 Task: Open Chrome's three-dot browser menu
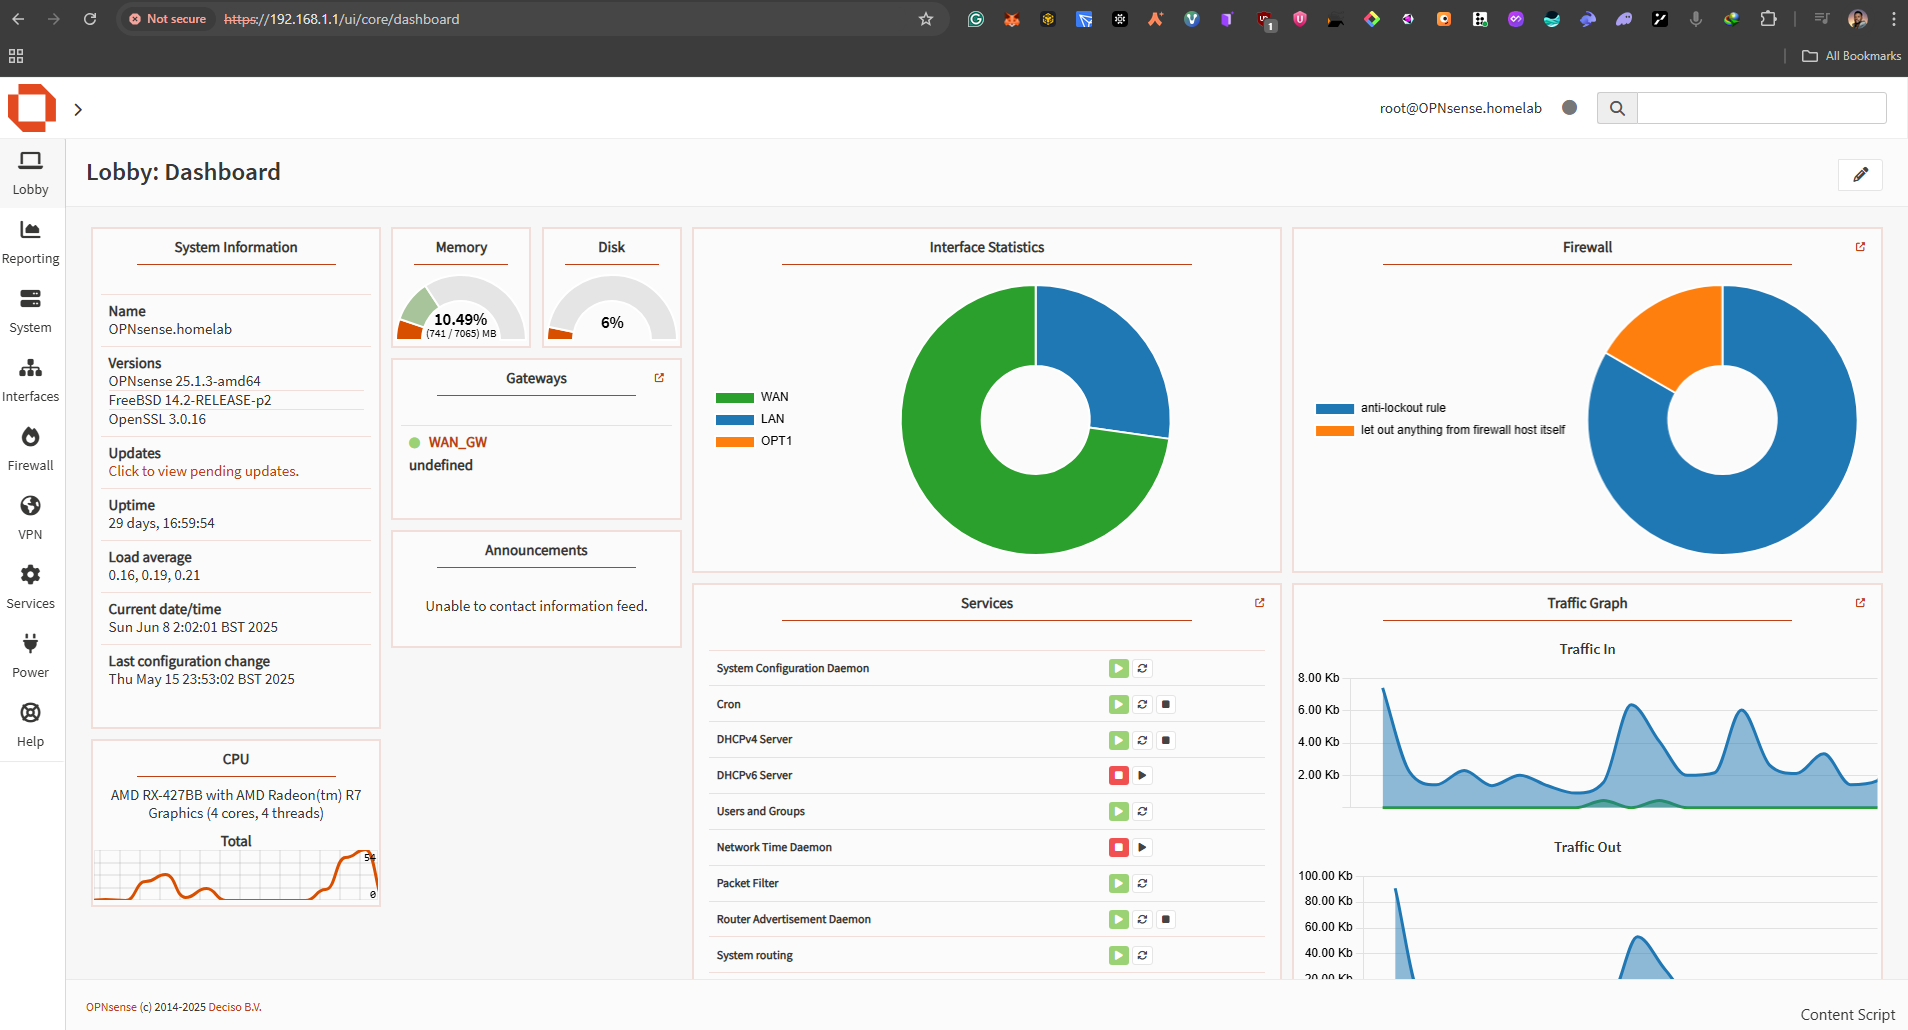click(1894, 19)
